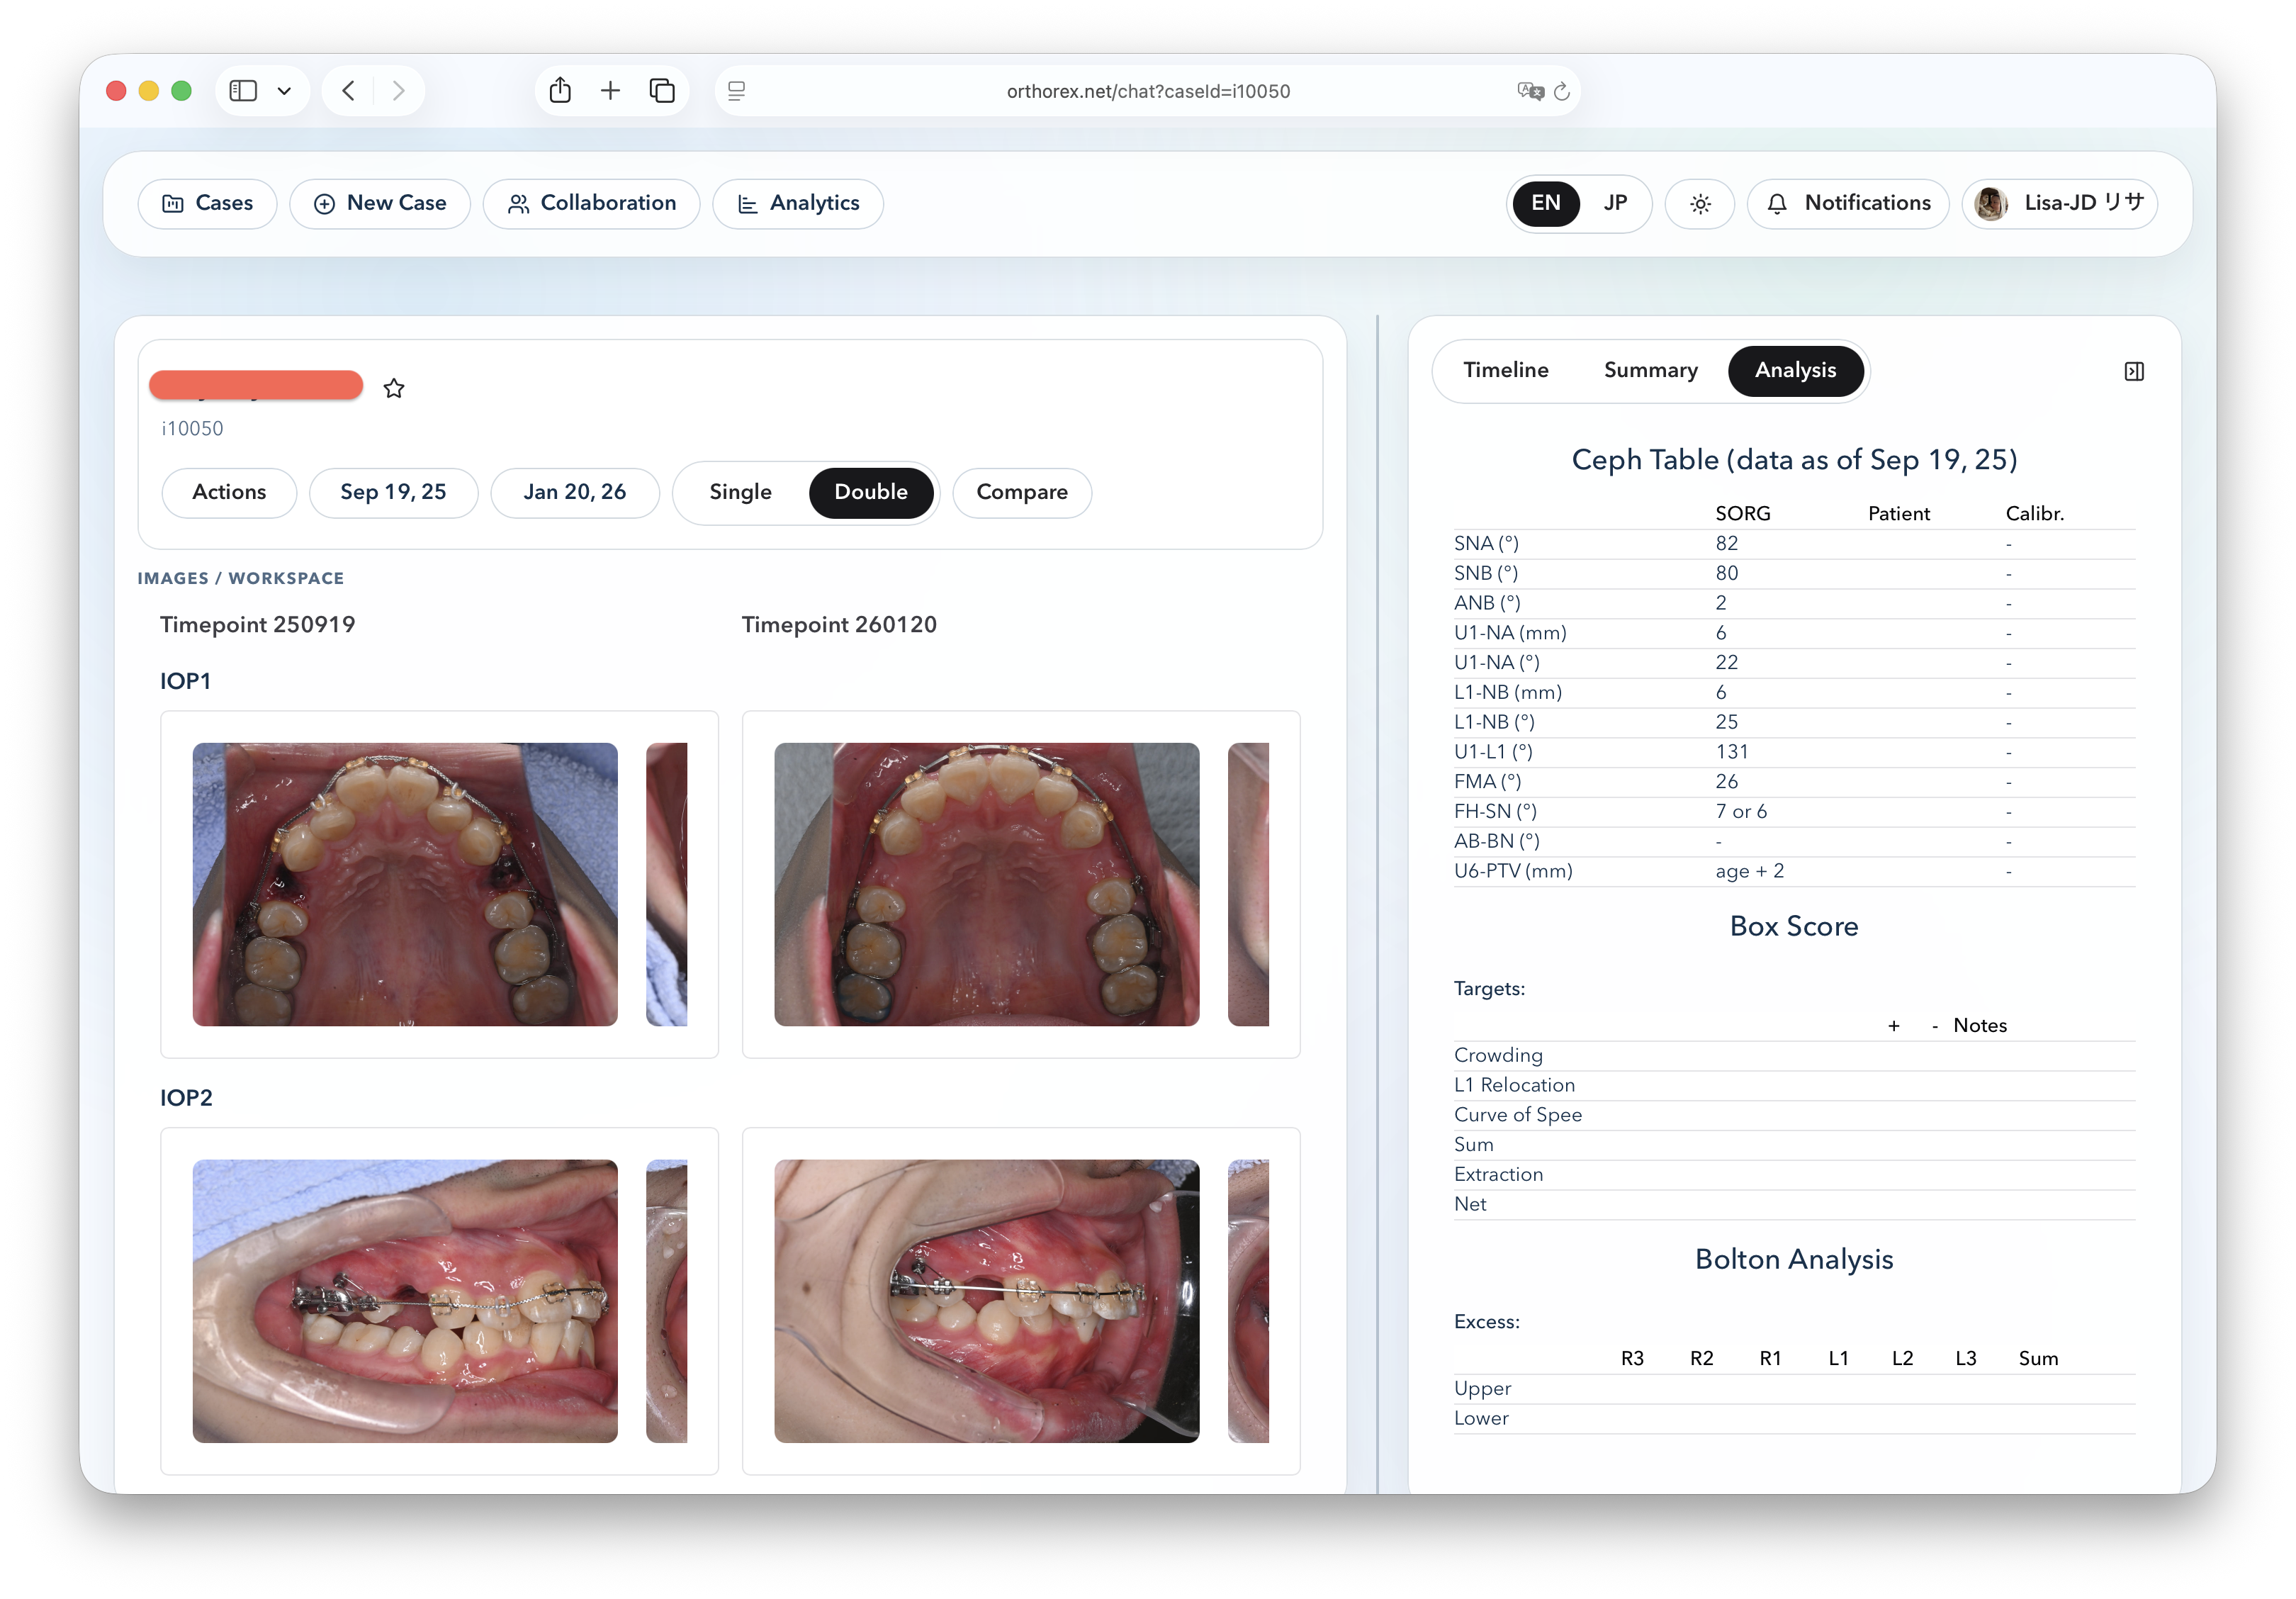The height and width of the screenshot is (1599, 2296).
Task: Star case i10050 as favorite
Action: (x=394, y=388)
